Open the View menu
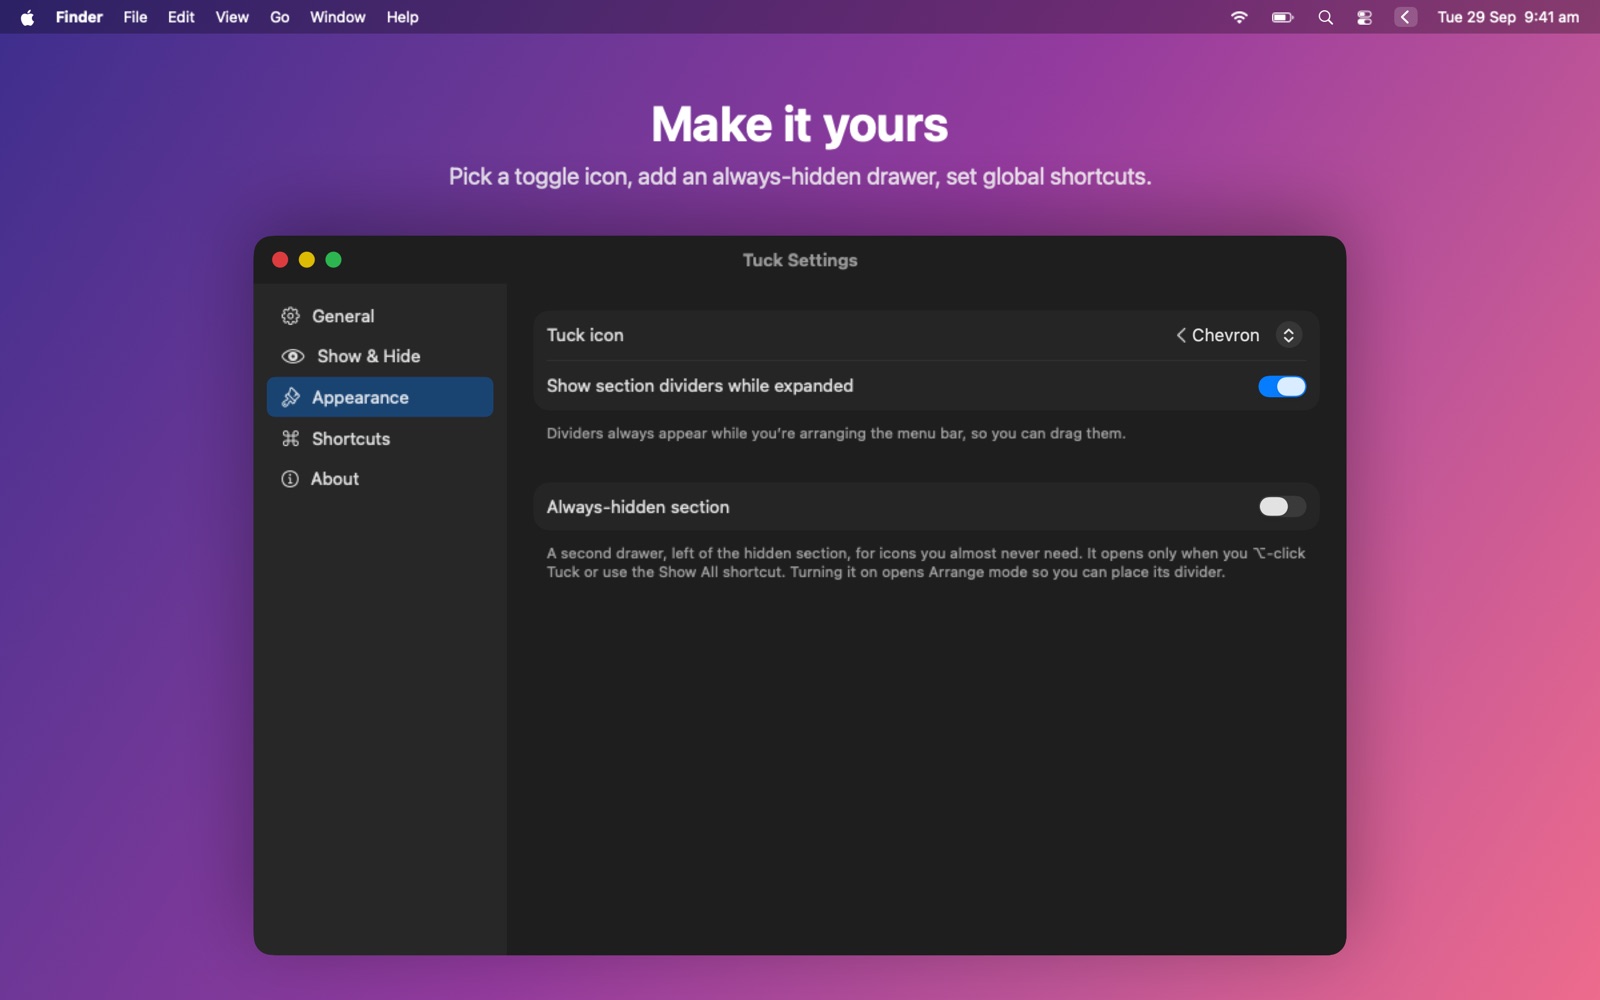The image size is (1600, 1000). (x=232, y=17)
